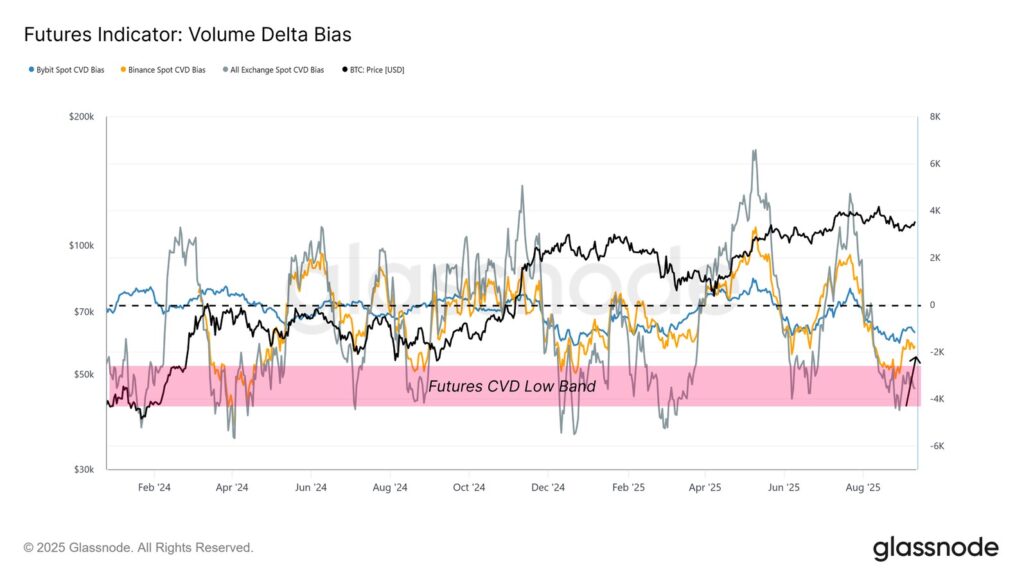Click the $200k left axis label

pos(81,117)
